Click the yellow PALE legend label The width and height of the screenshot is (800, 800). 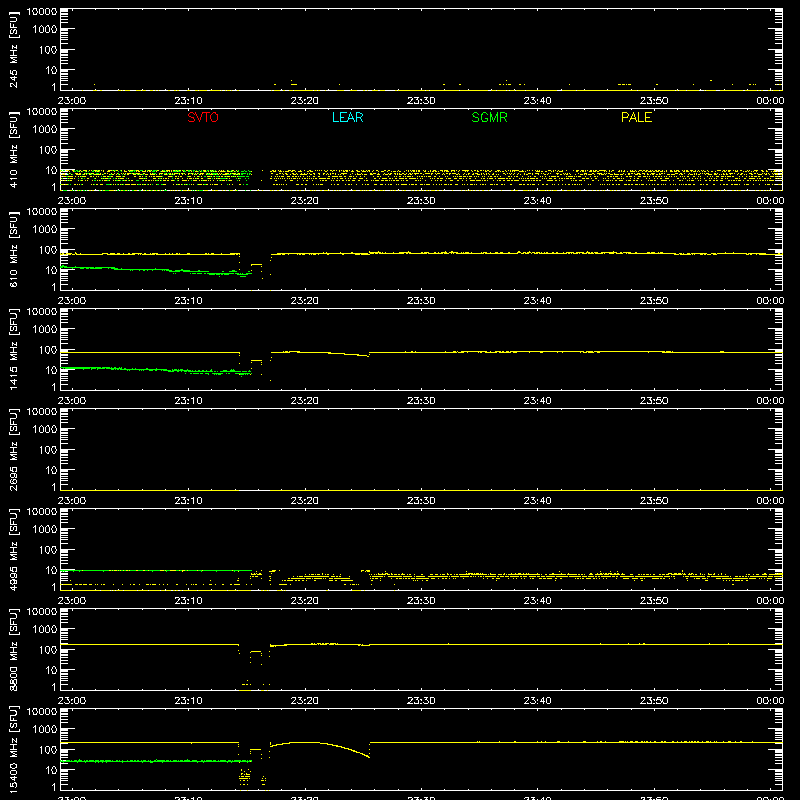pos(636,117)
